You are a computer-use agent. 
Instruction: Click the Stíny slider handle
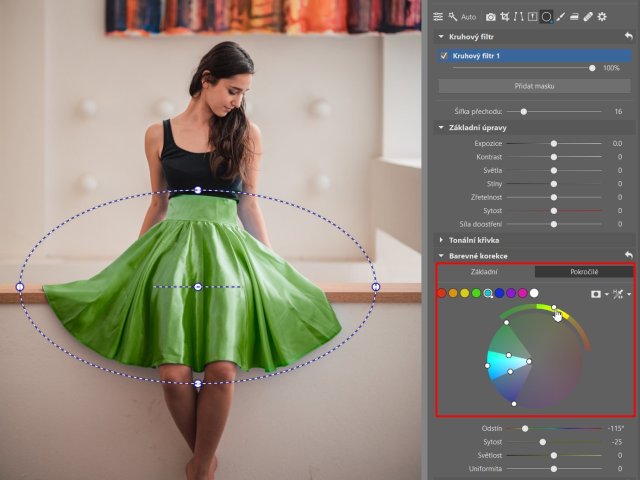point(553,184)
